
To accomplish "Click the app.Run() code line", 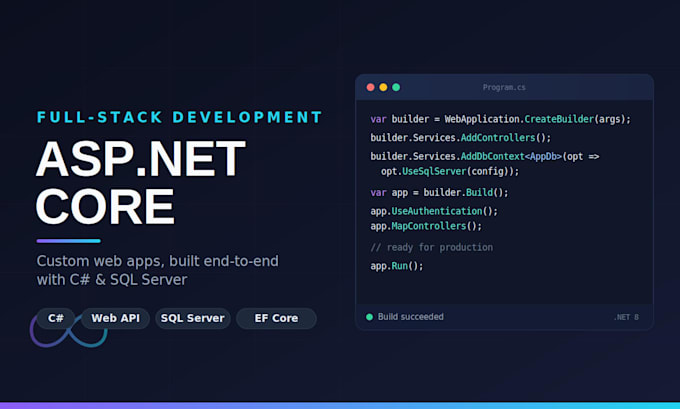I will coord(397,266).
